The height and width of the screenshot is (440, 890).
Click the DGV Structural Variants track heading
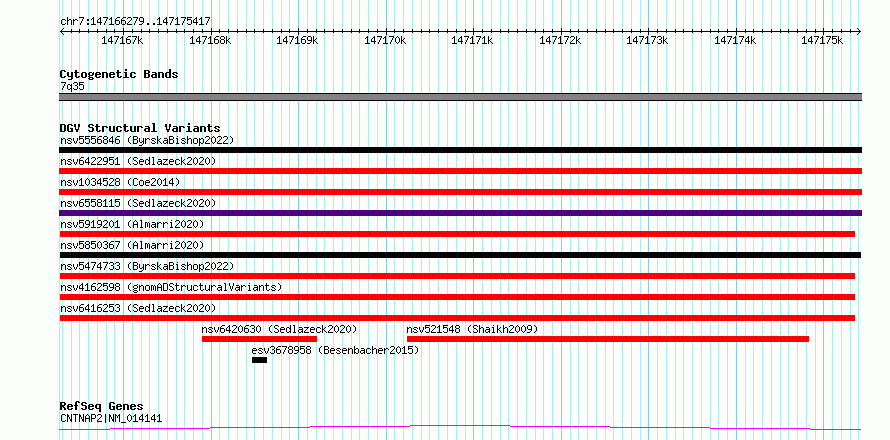point(140,128)
